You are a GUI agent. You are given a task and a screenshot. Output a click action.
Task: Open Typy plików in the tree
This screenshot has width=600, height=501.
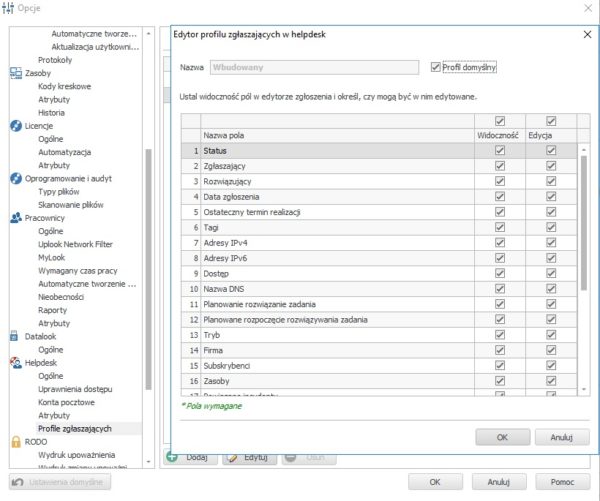tap(59, 191)
